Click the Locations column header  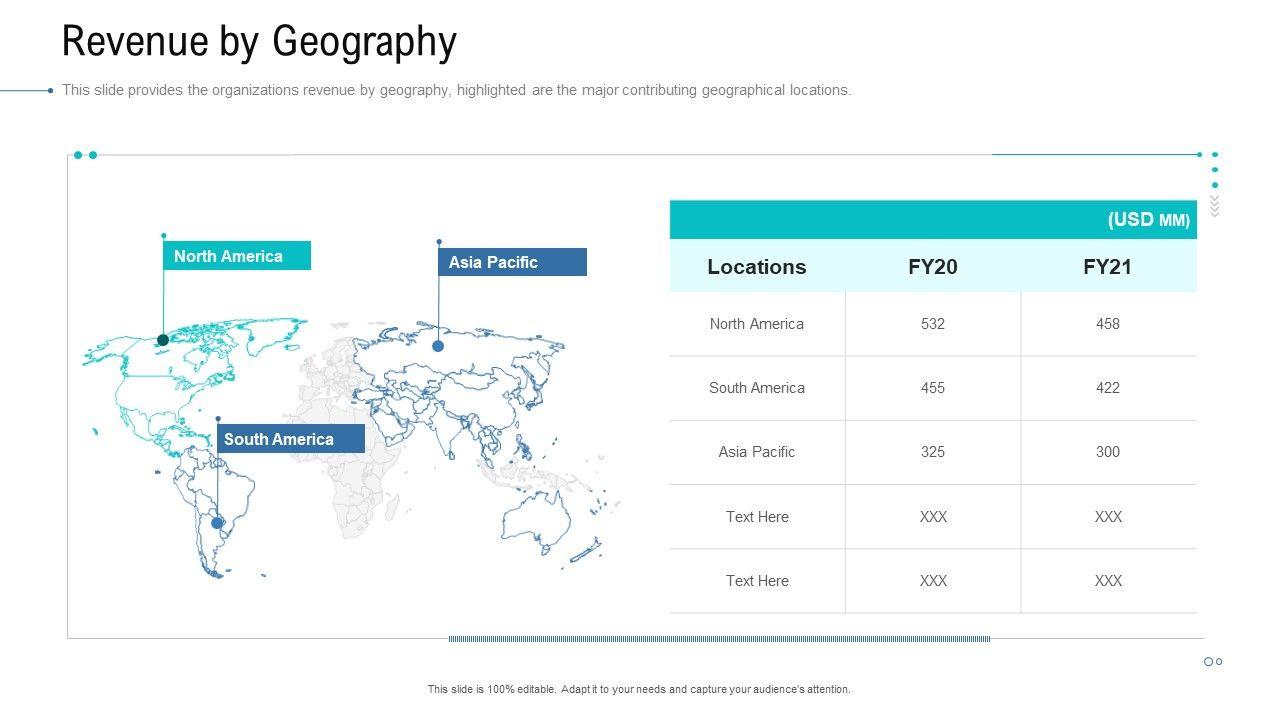point(756,267)
